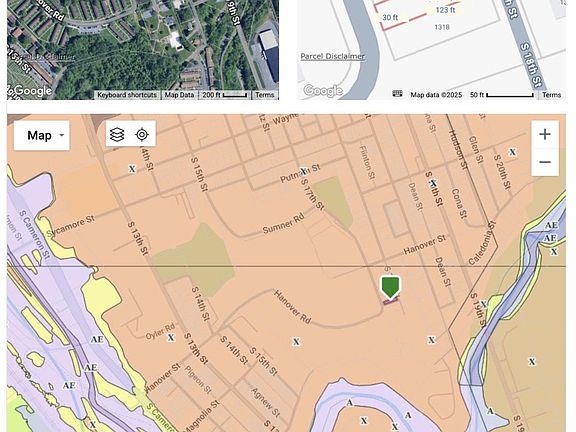576x432 pixels.
Task: Click the 1318 parcel number label
Action: (442, 27)
